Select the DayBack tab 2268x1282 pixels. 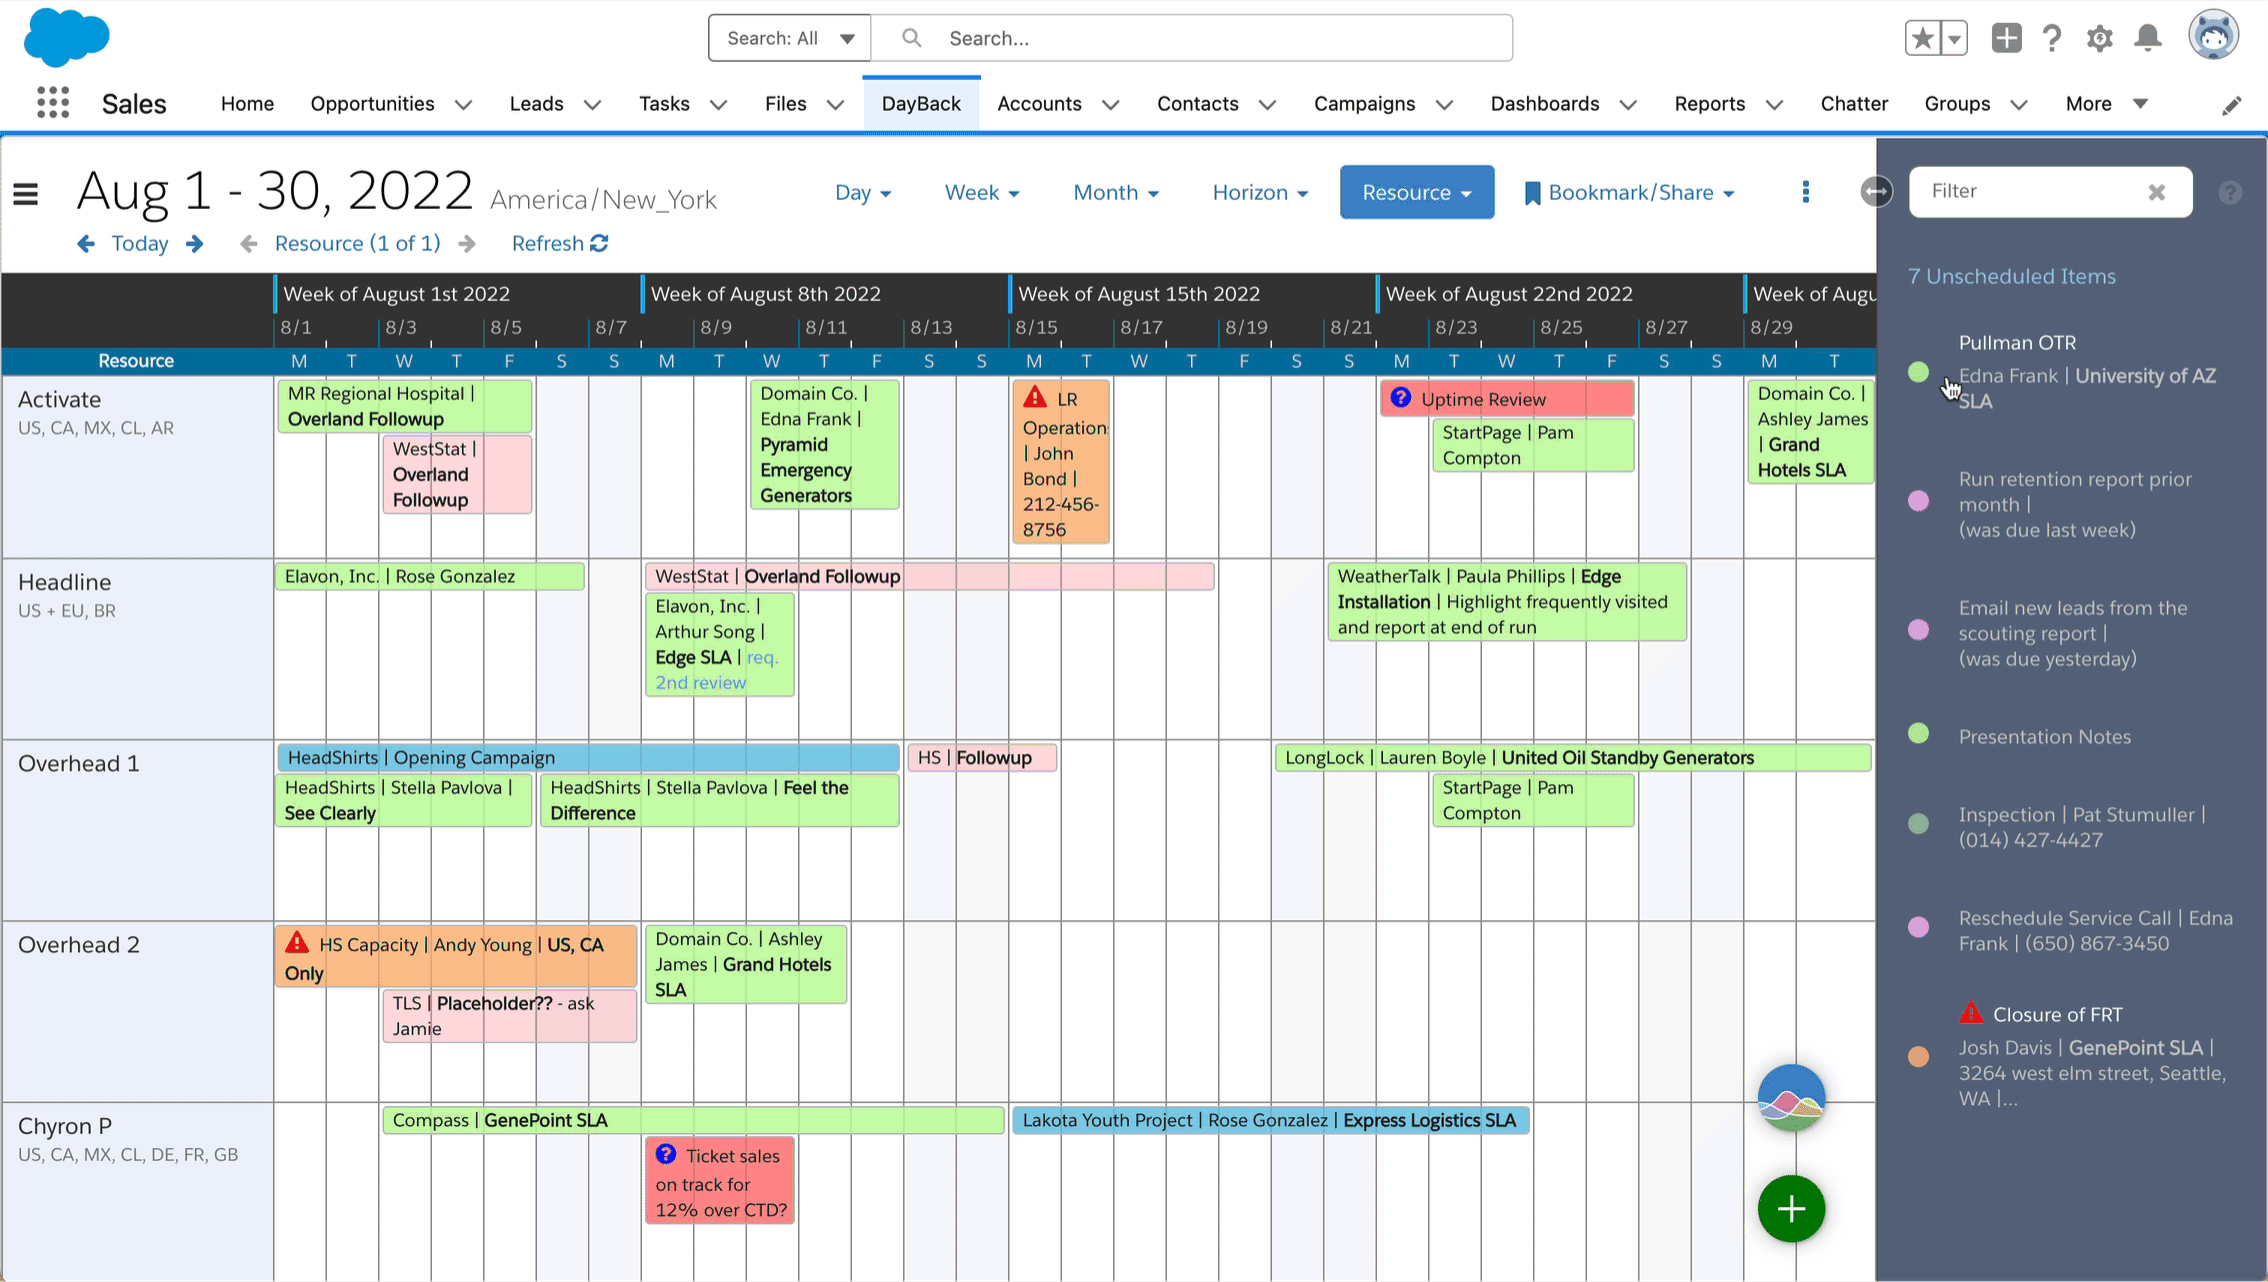(x=921, y=104)
